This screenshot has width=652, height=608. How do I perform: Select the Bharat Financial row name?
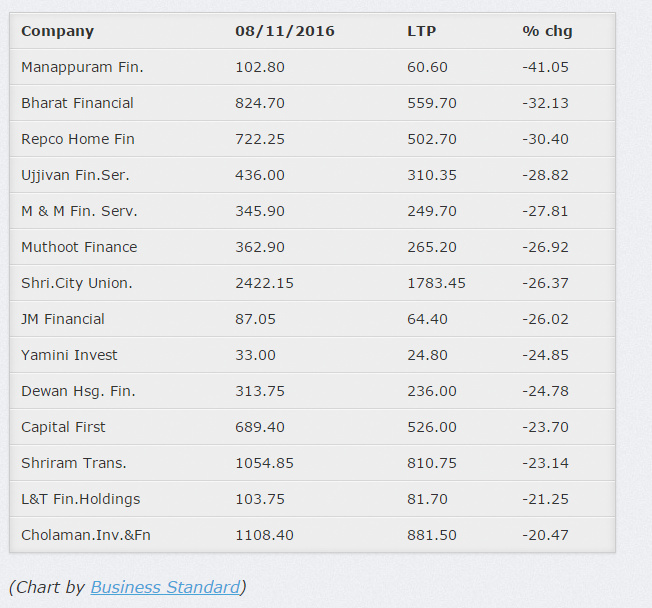coord(77,103)
